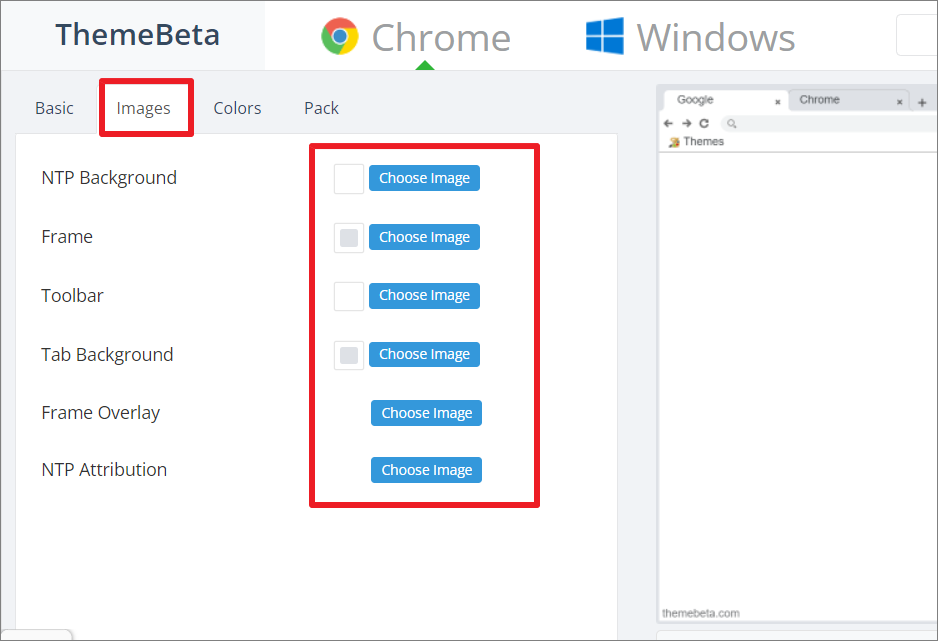Open the Windows section heading
This screenshot has width=938, height=641.
tap(715, 38)
